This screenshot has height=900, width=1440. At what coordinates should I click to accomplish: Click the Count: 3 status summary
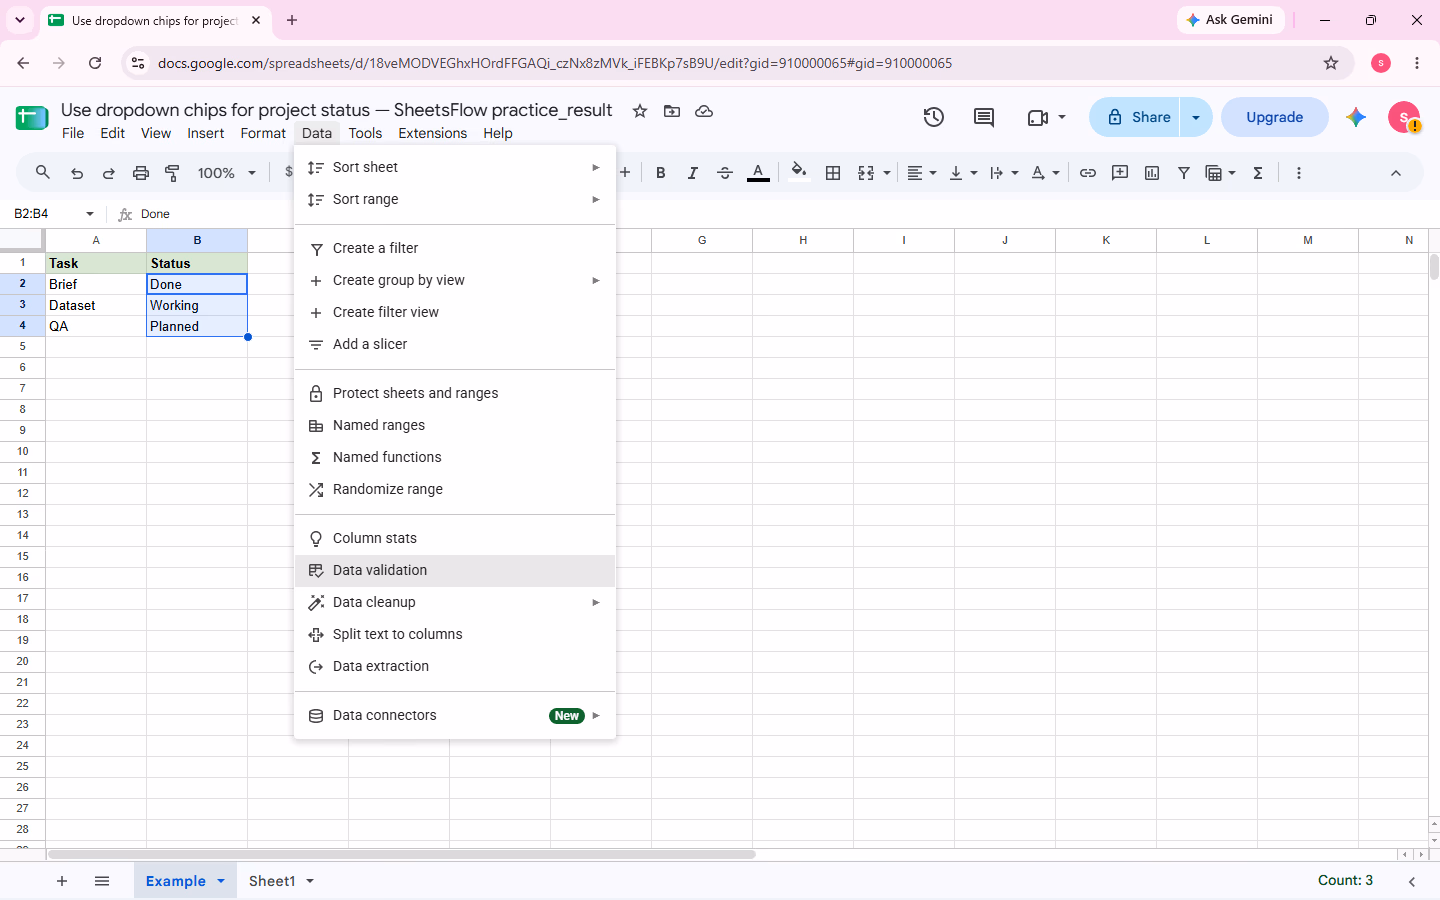coord(1345,880)
